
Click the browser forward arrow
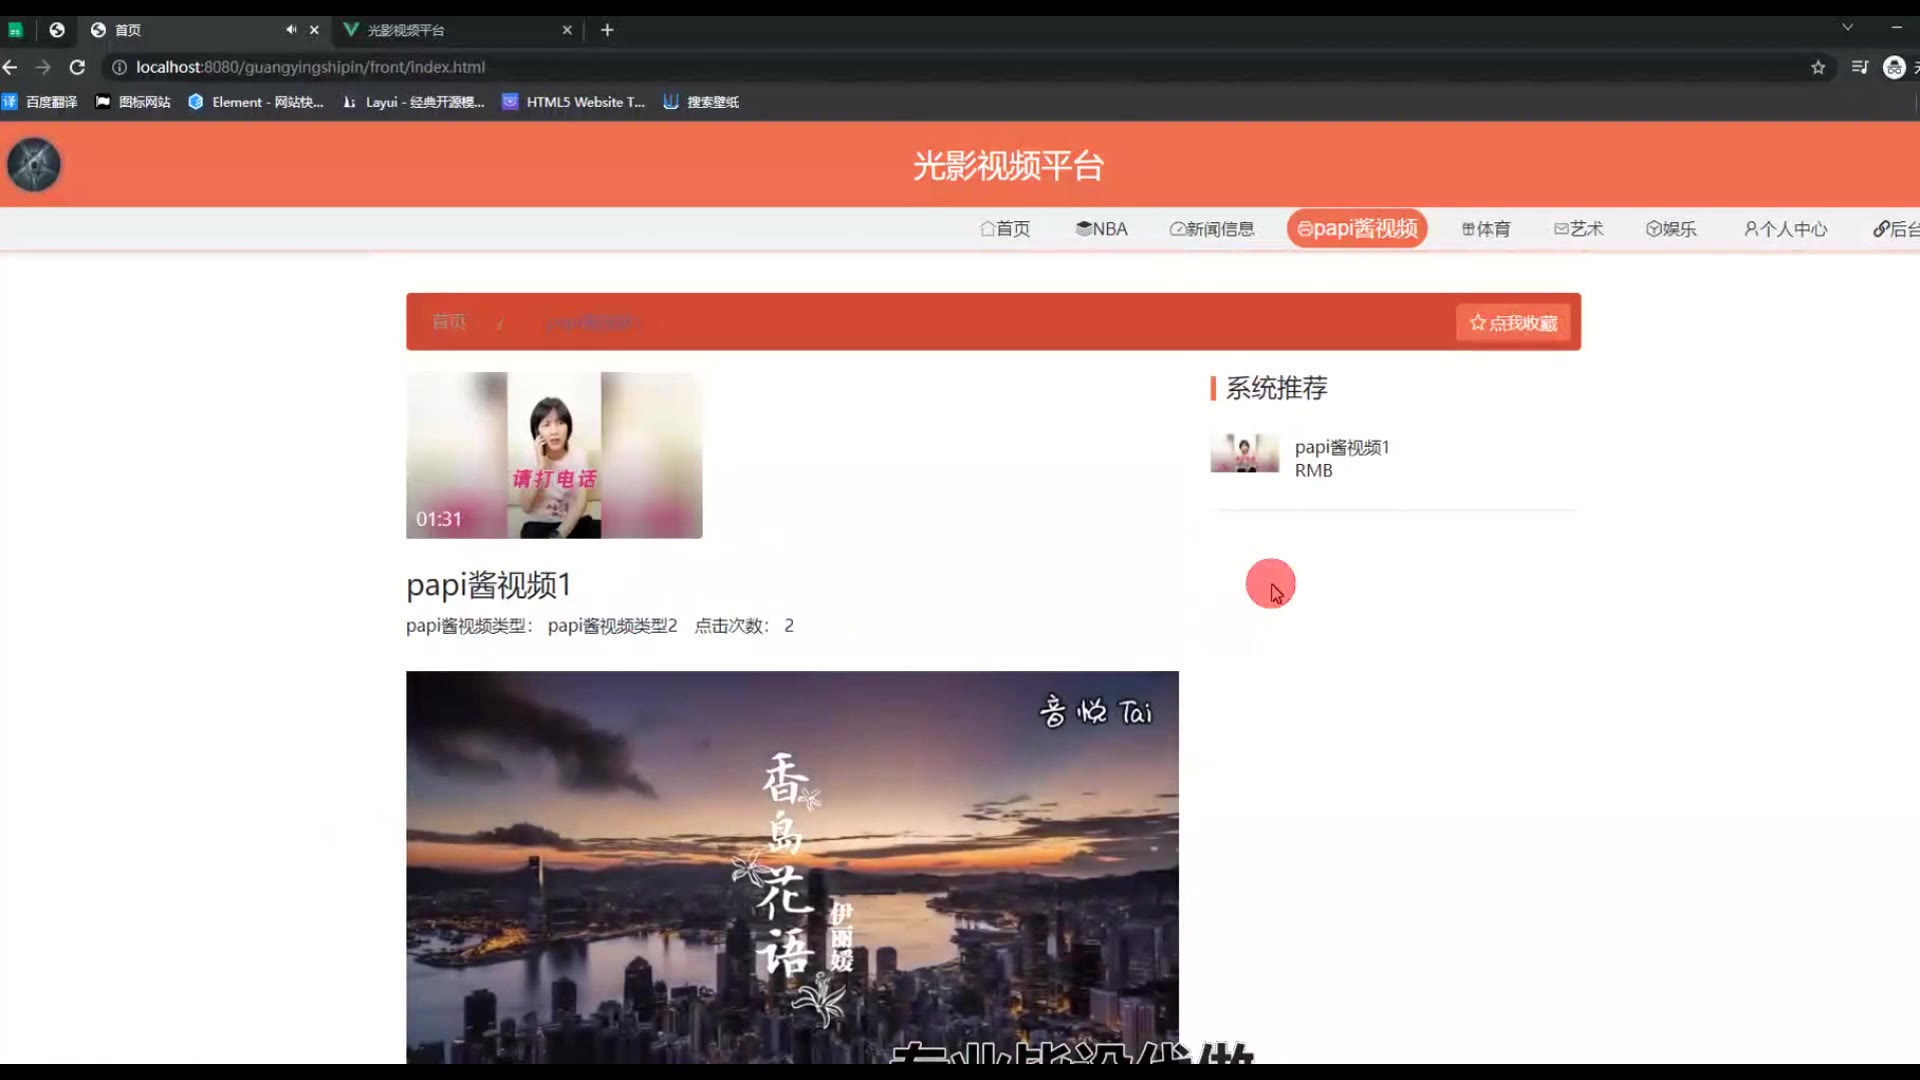pos(43,67)
